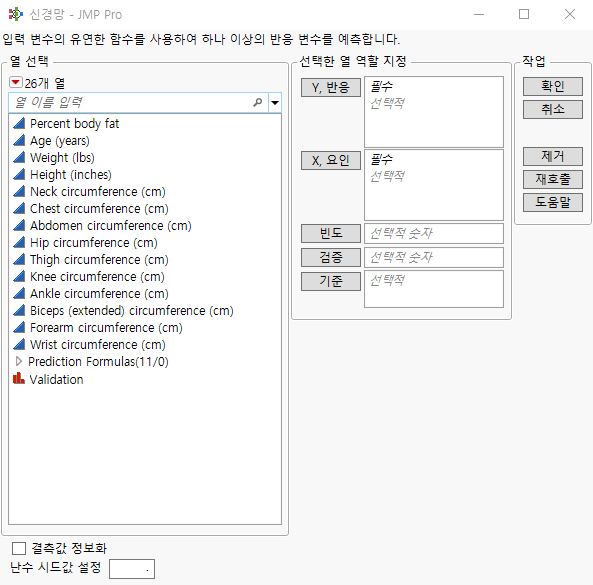Select the Forearm circumference (cm) column
The width and height of the screenshot is (593, 585).
106,328
